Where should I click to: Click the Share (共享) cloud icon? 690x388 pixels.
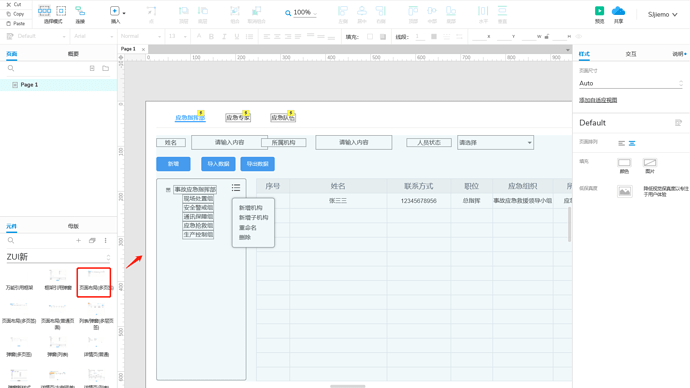tap(618, 11)
